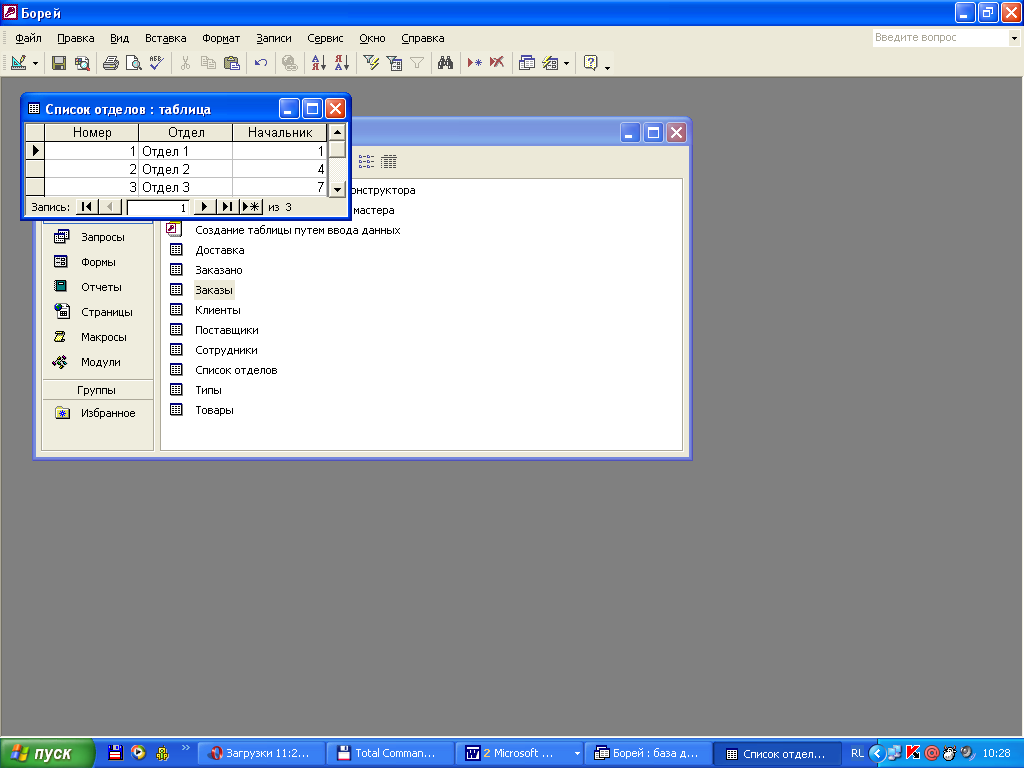1024x768 pixels.
Task: Save with the floppy disk toolbar icon
Action: click(x=59, y=63)
